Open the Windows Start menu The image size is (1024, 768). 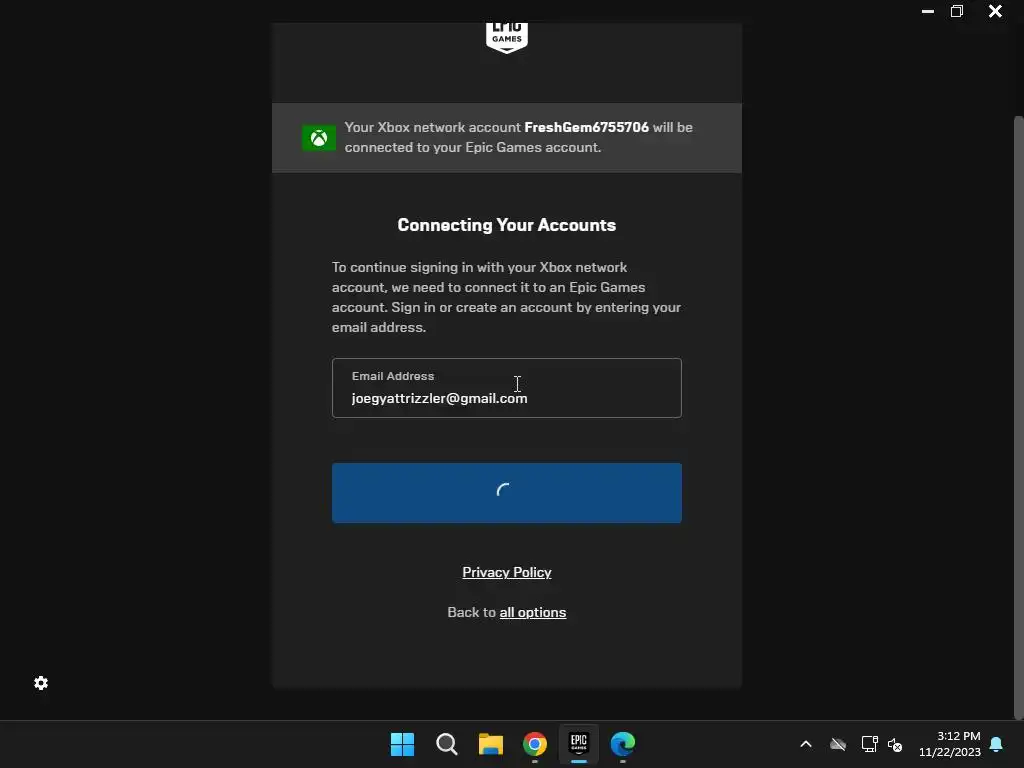(402, 744)
